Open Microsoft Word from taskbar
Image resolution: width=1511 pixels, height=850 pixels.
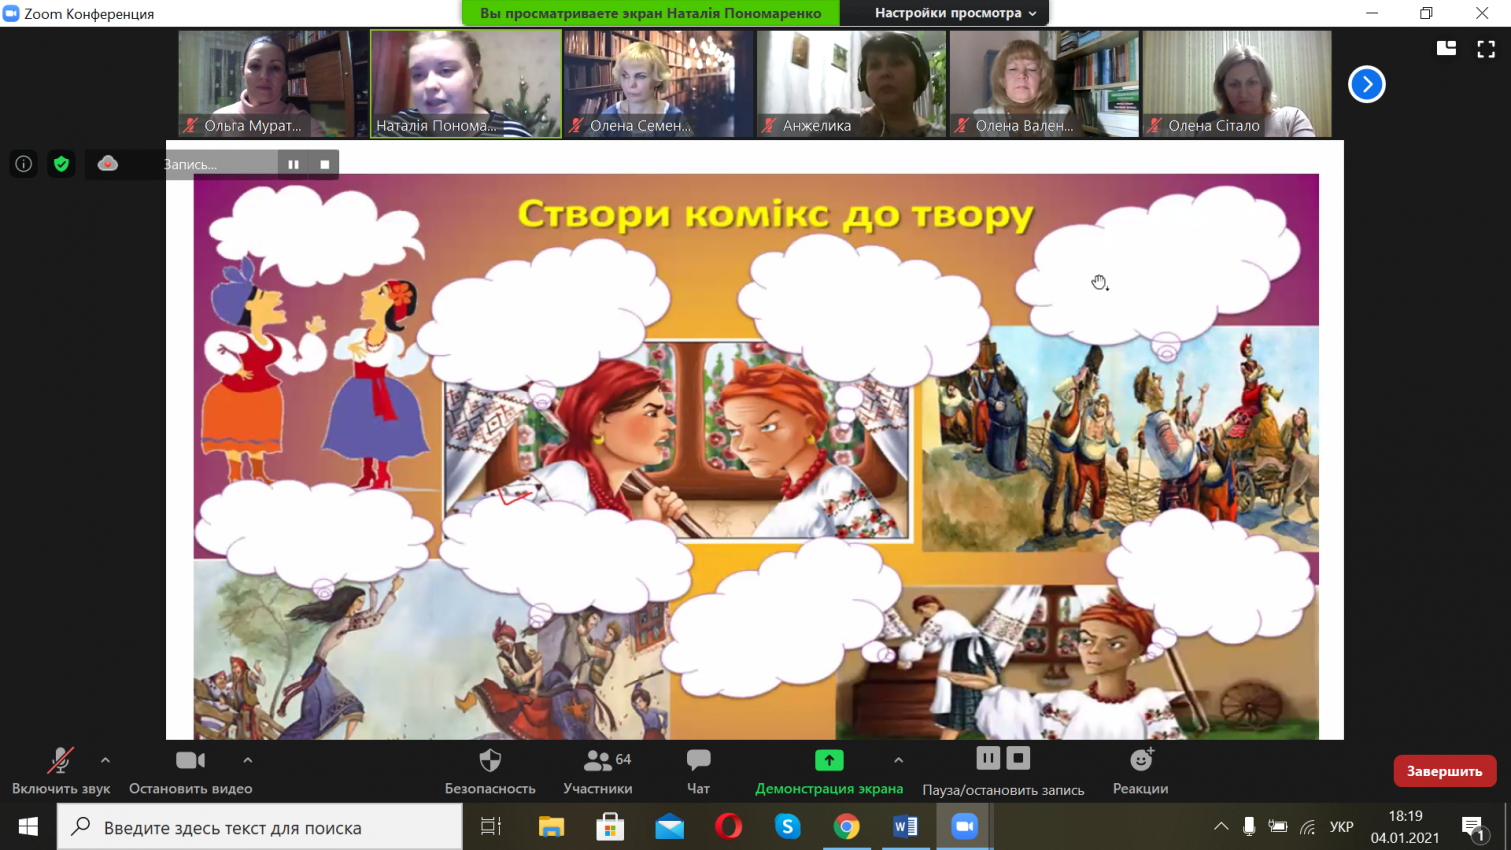905,827
